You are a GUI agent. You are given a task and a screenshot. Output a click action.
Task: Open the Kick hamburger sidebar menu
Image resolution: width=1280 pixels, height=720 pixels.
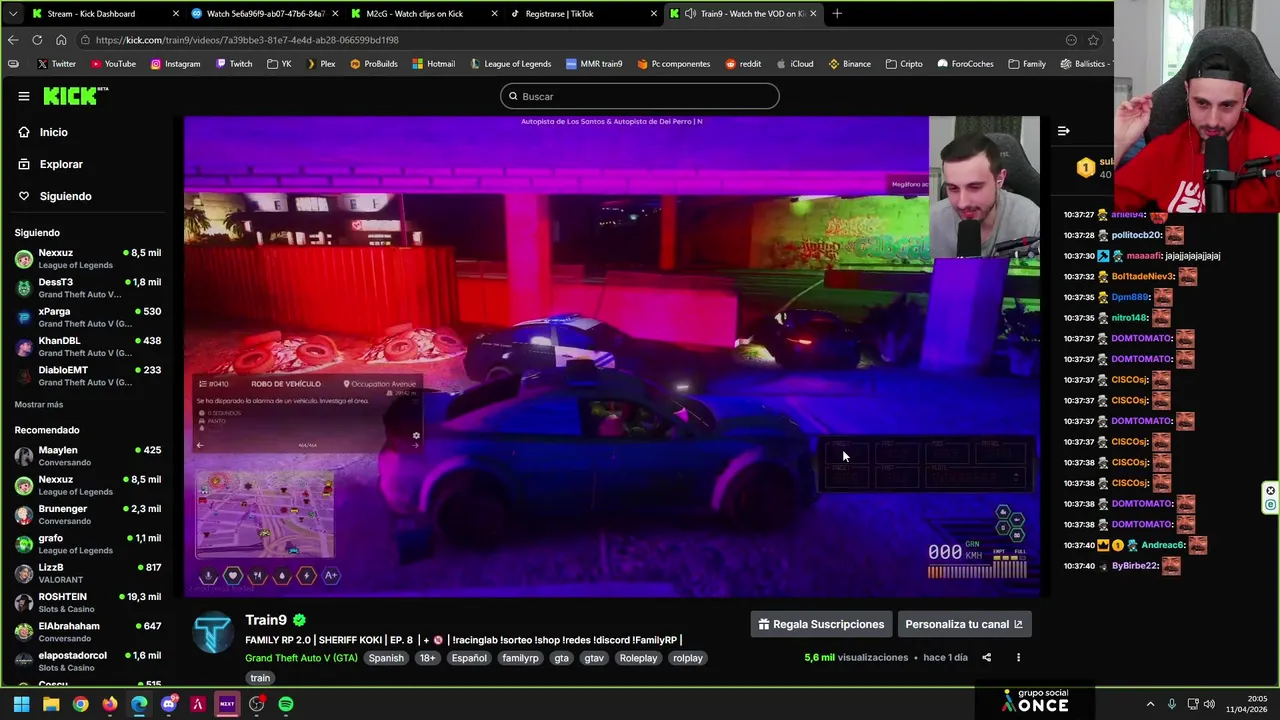(x=24, y=96)
